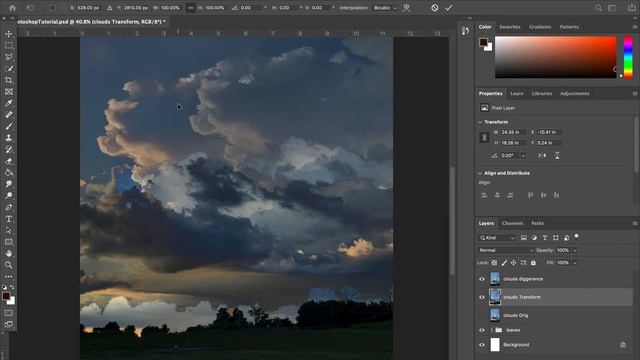Switch to the Paths tab

538,223
